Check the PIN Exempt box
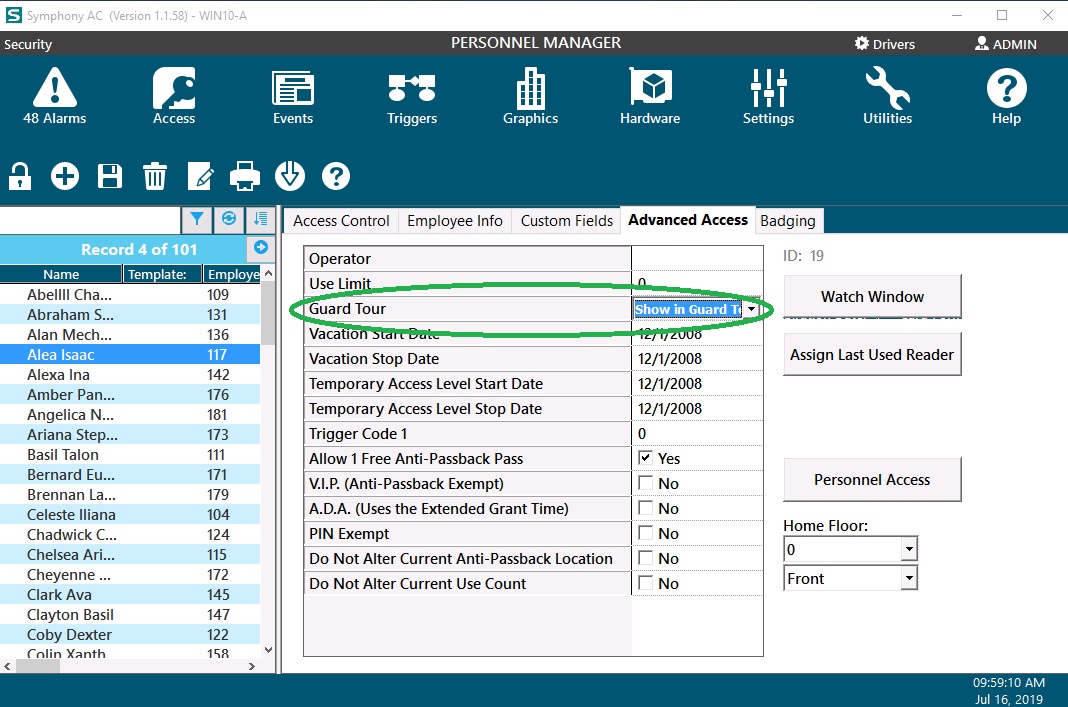1068x707 pixels. (x=645, y=533)
